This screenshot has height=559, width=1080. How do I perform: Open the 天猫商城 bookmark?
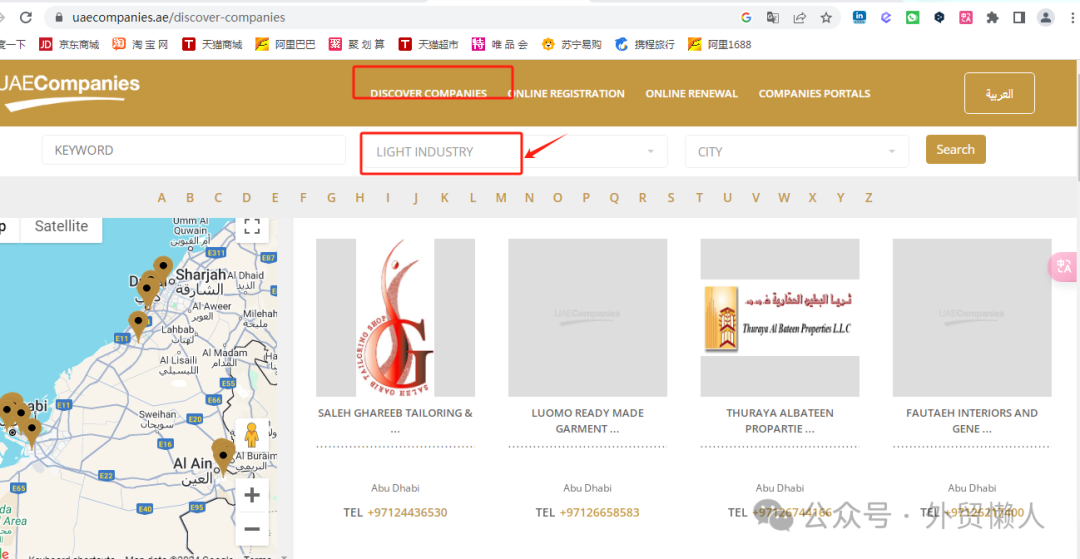212,45
